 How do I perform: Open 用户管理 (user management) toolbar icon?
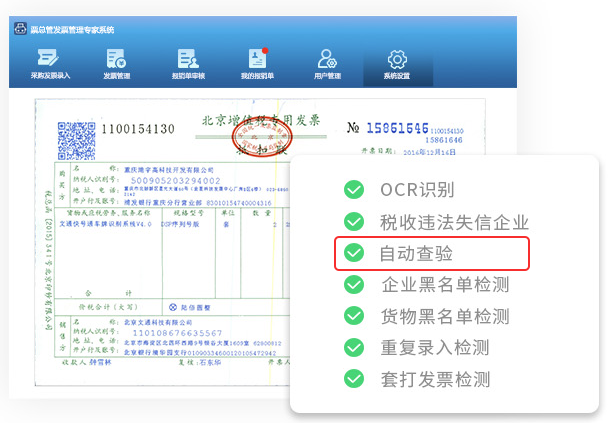(x=327, y=64)
